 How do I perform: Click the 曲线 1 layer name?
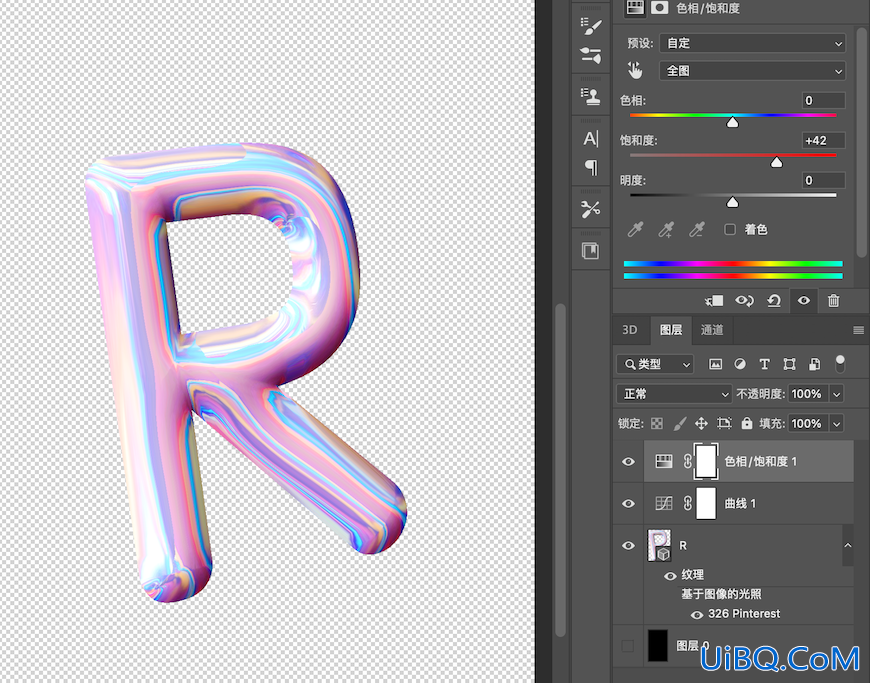(x=740, y=503)
